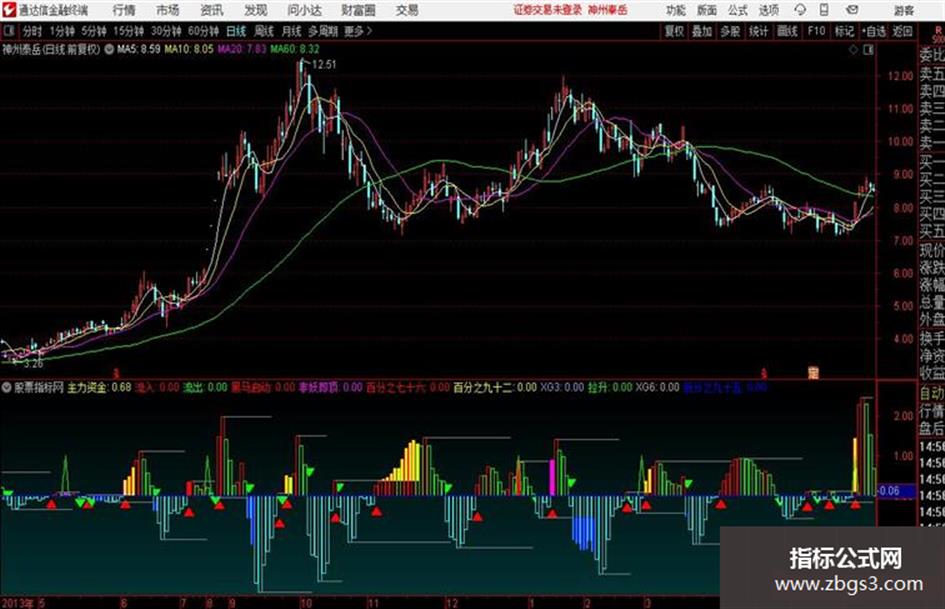Click the red 神州泰岳 stock name in title bar
This screenshot has height=609, width=945.
[608, 10]
